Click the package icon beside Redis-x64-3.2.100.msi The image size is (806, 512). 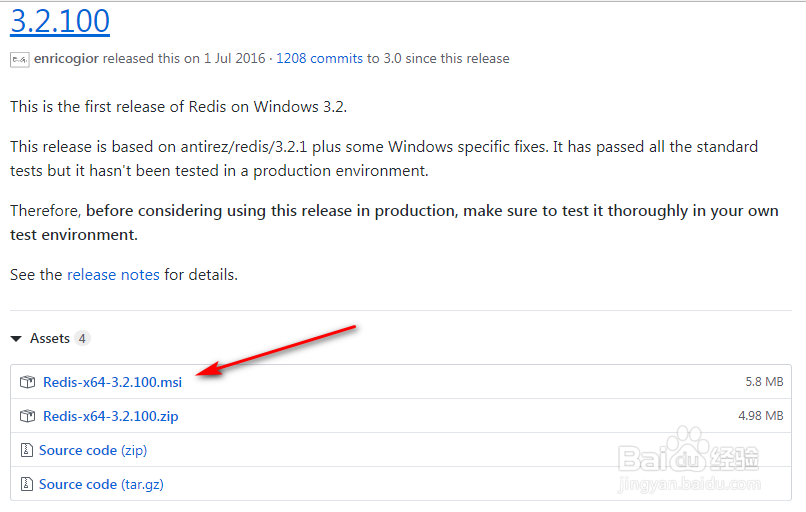pos(27,382)
